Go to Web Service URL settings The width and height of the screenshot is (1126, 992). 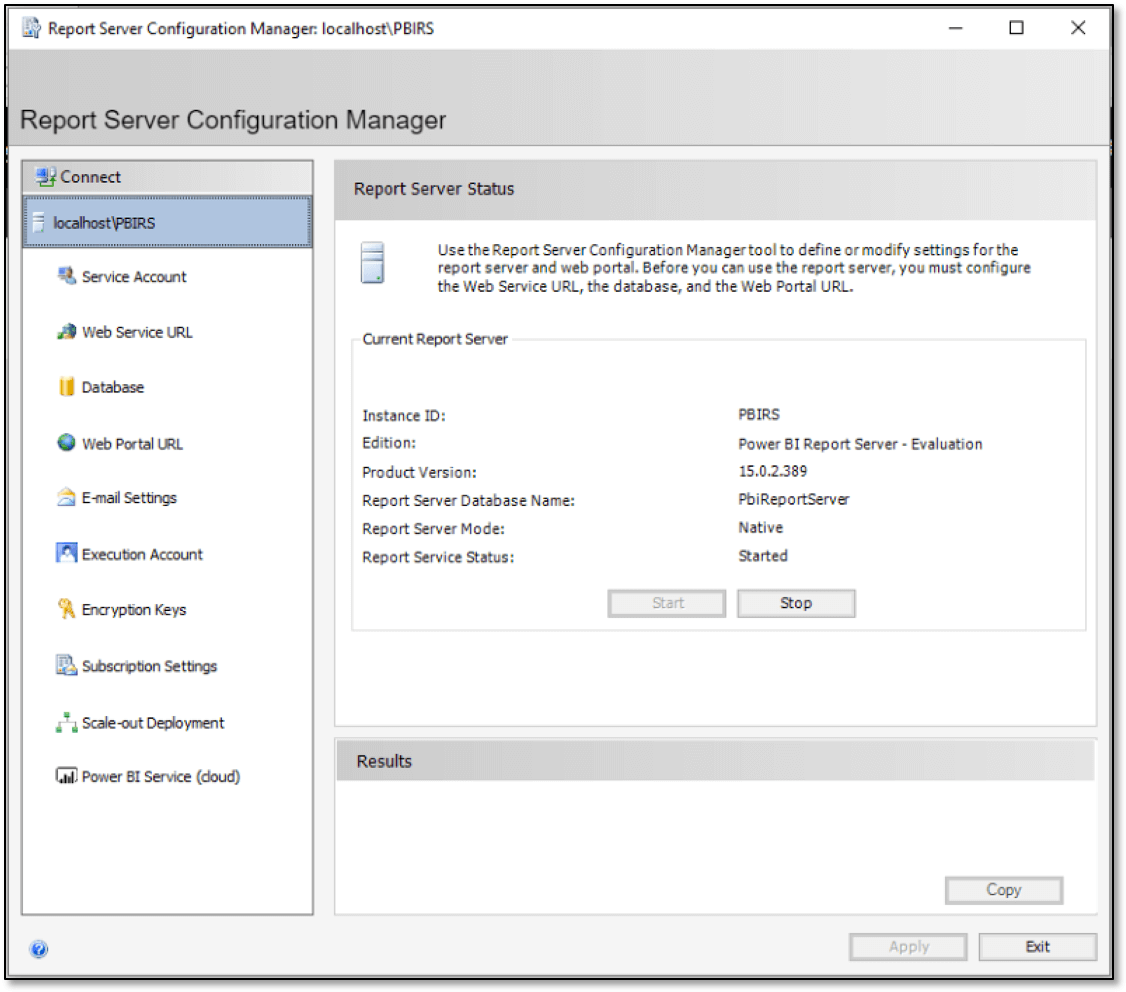click(137, 332)
